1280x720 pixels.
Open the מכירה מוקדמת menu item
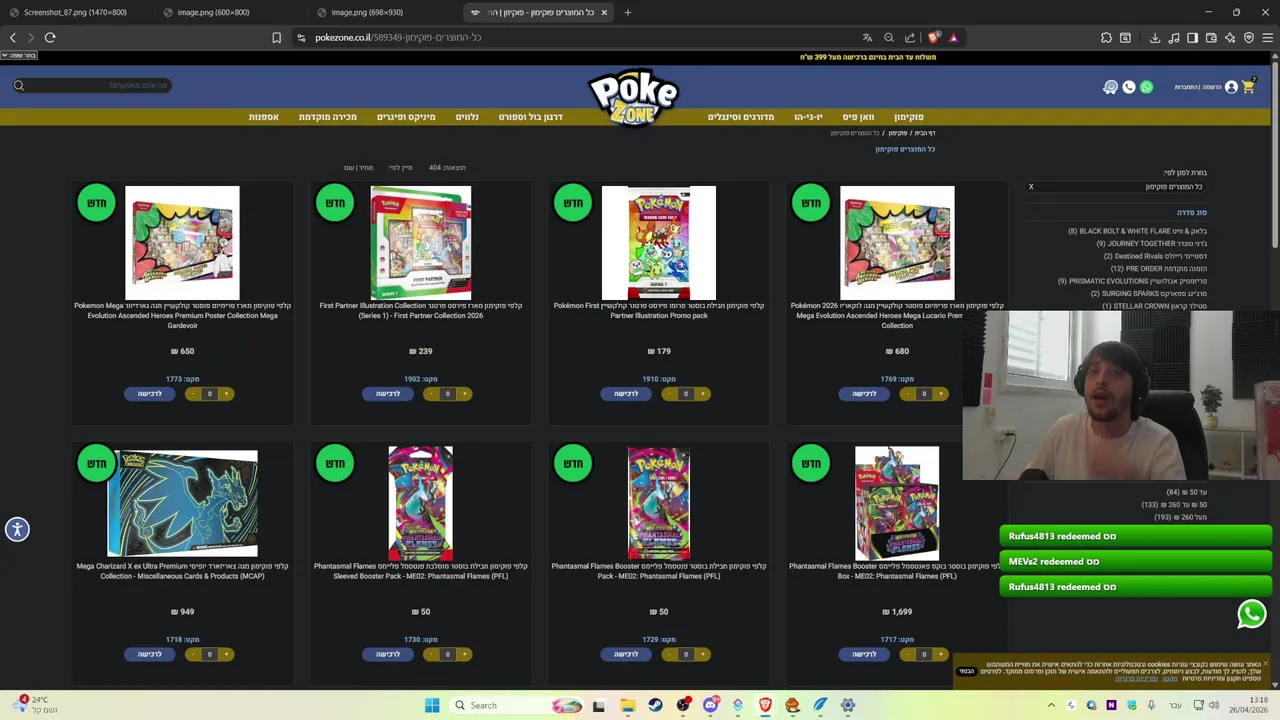click(x=327, y=117)
